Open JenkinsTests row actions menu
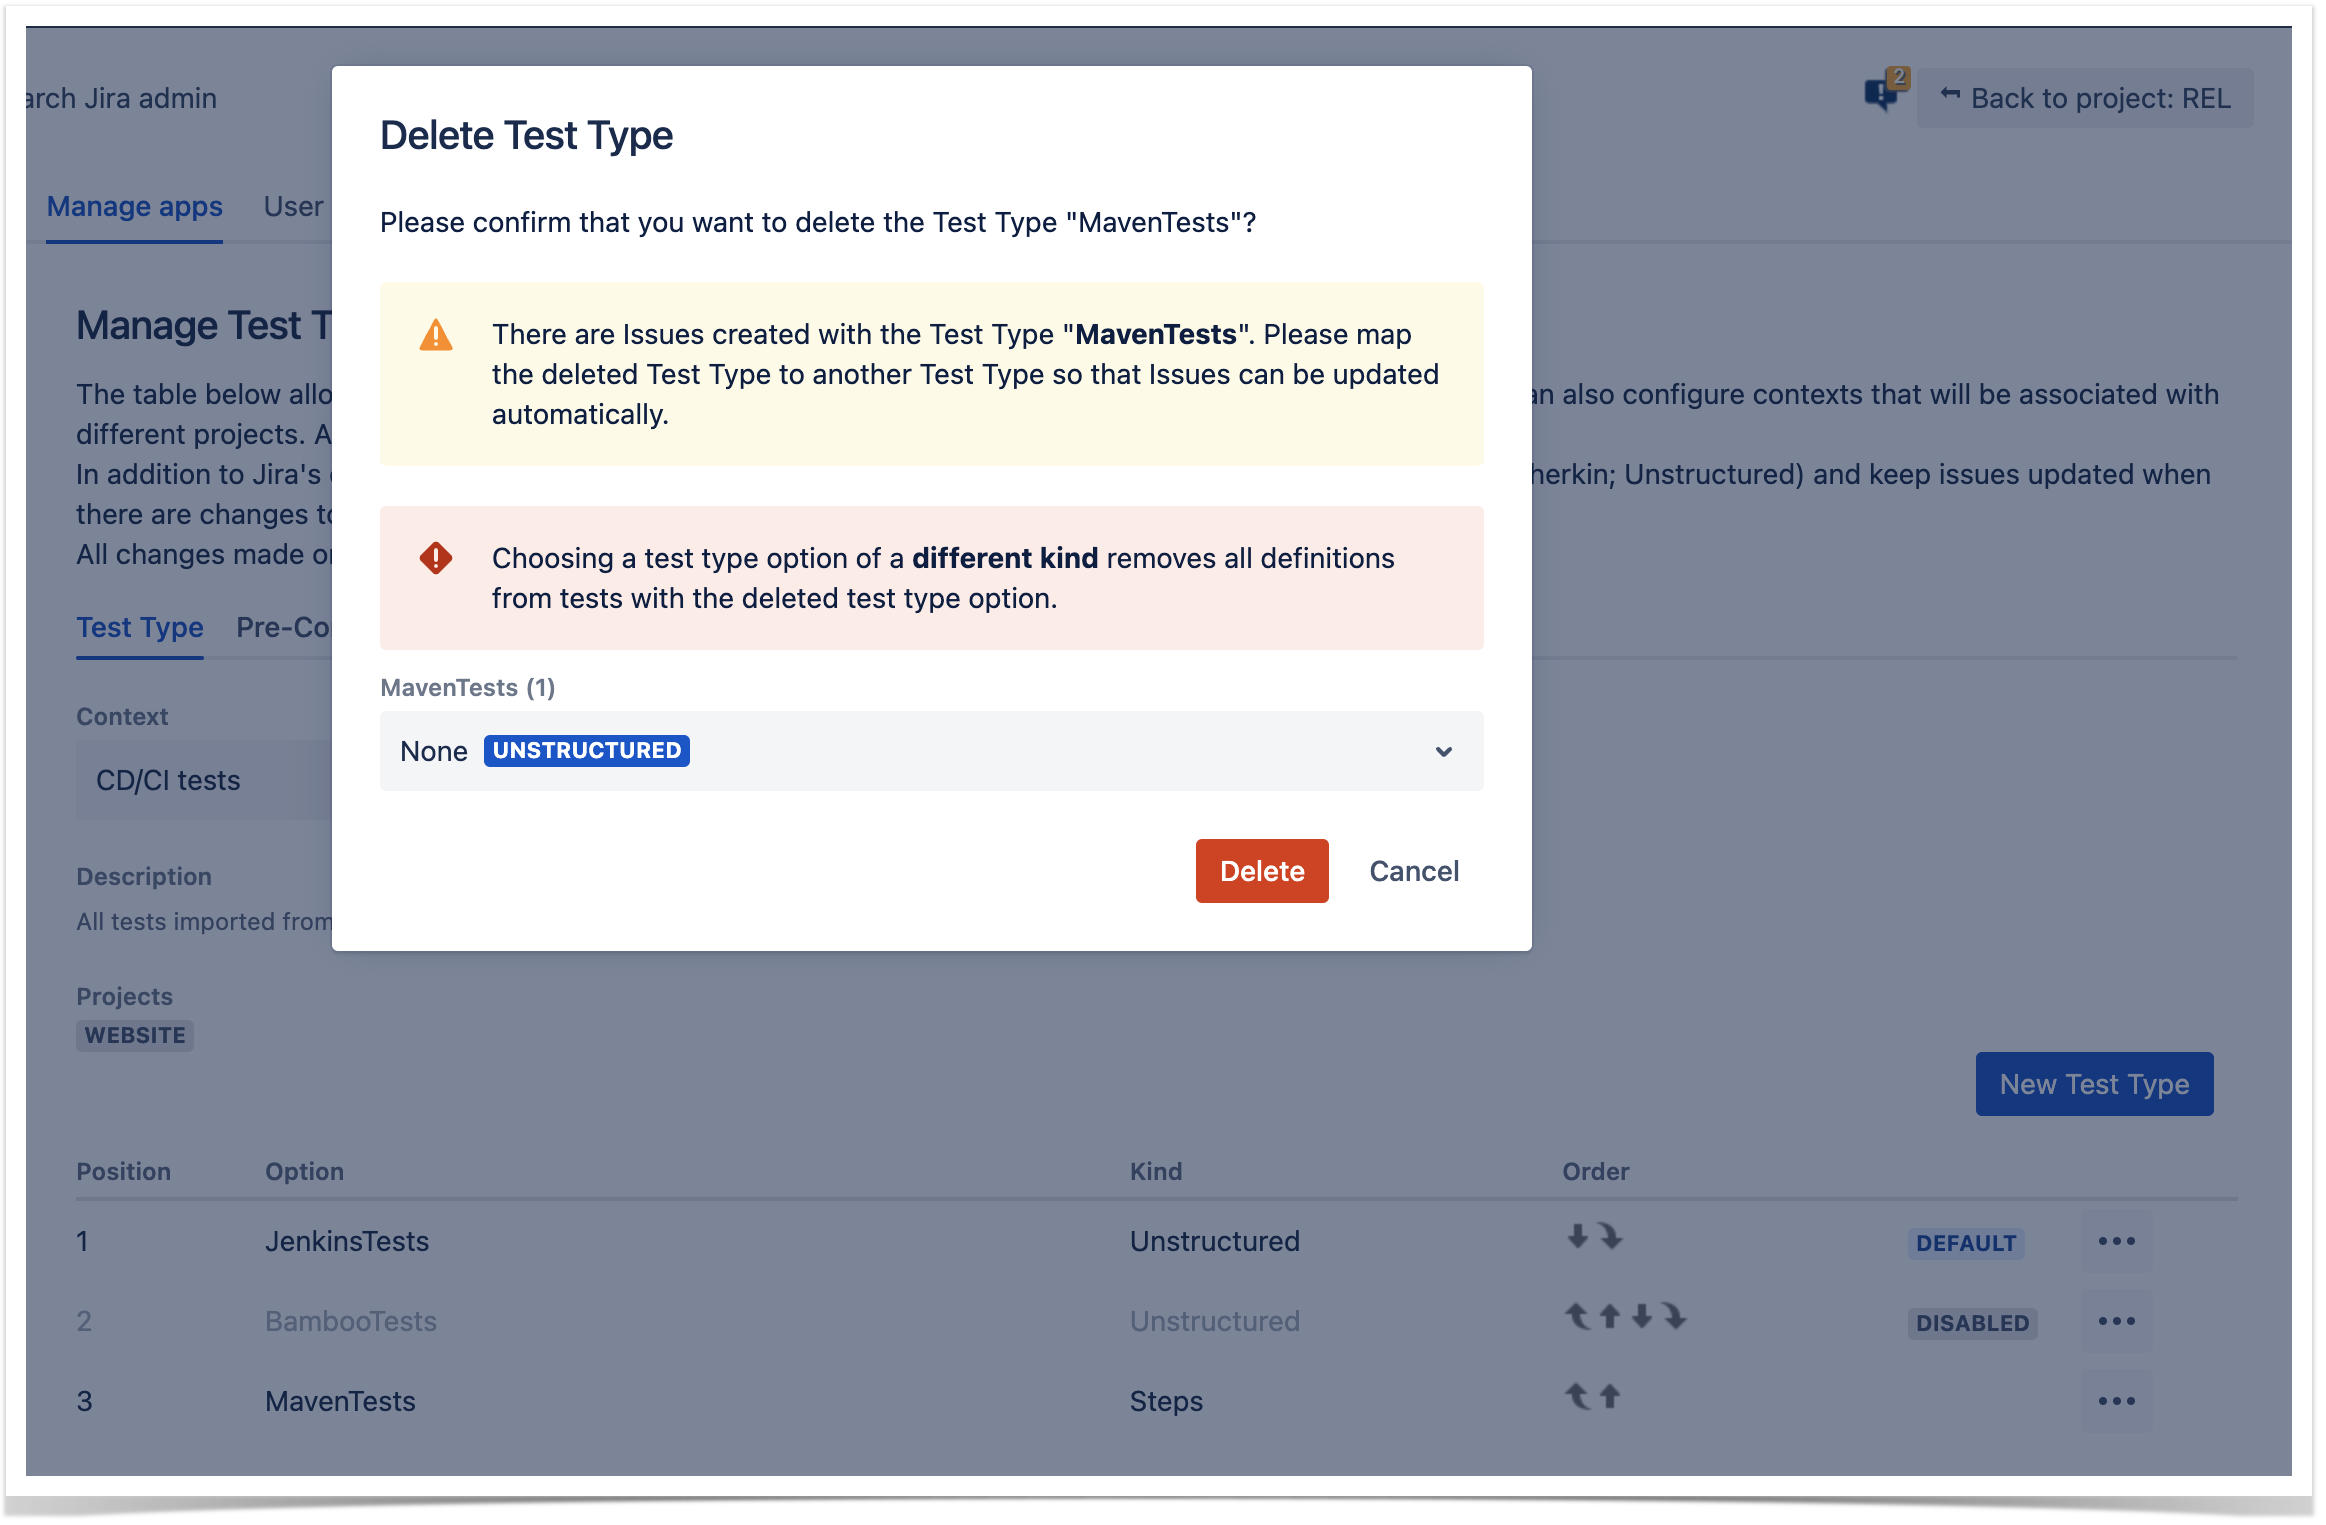This screenshot has height=1525, width=2326. pos(2115,1241)
